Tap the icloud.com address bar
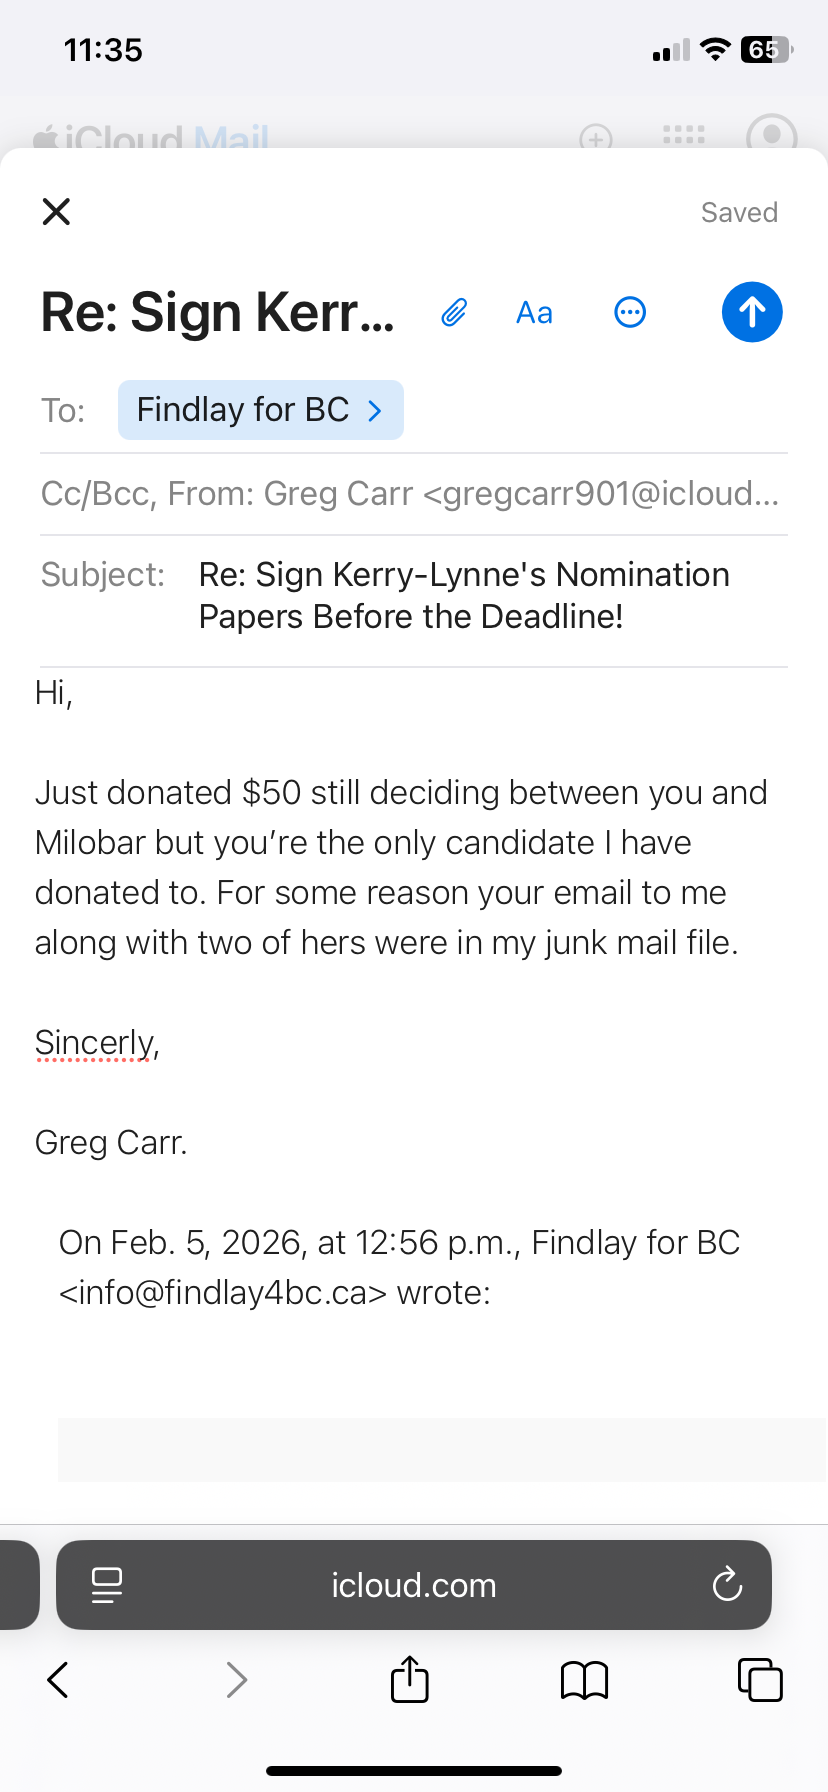This screenshot has height=1792, width=828. click(414, 1585)
